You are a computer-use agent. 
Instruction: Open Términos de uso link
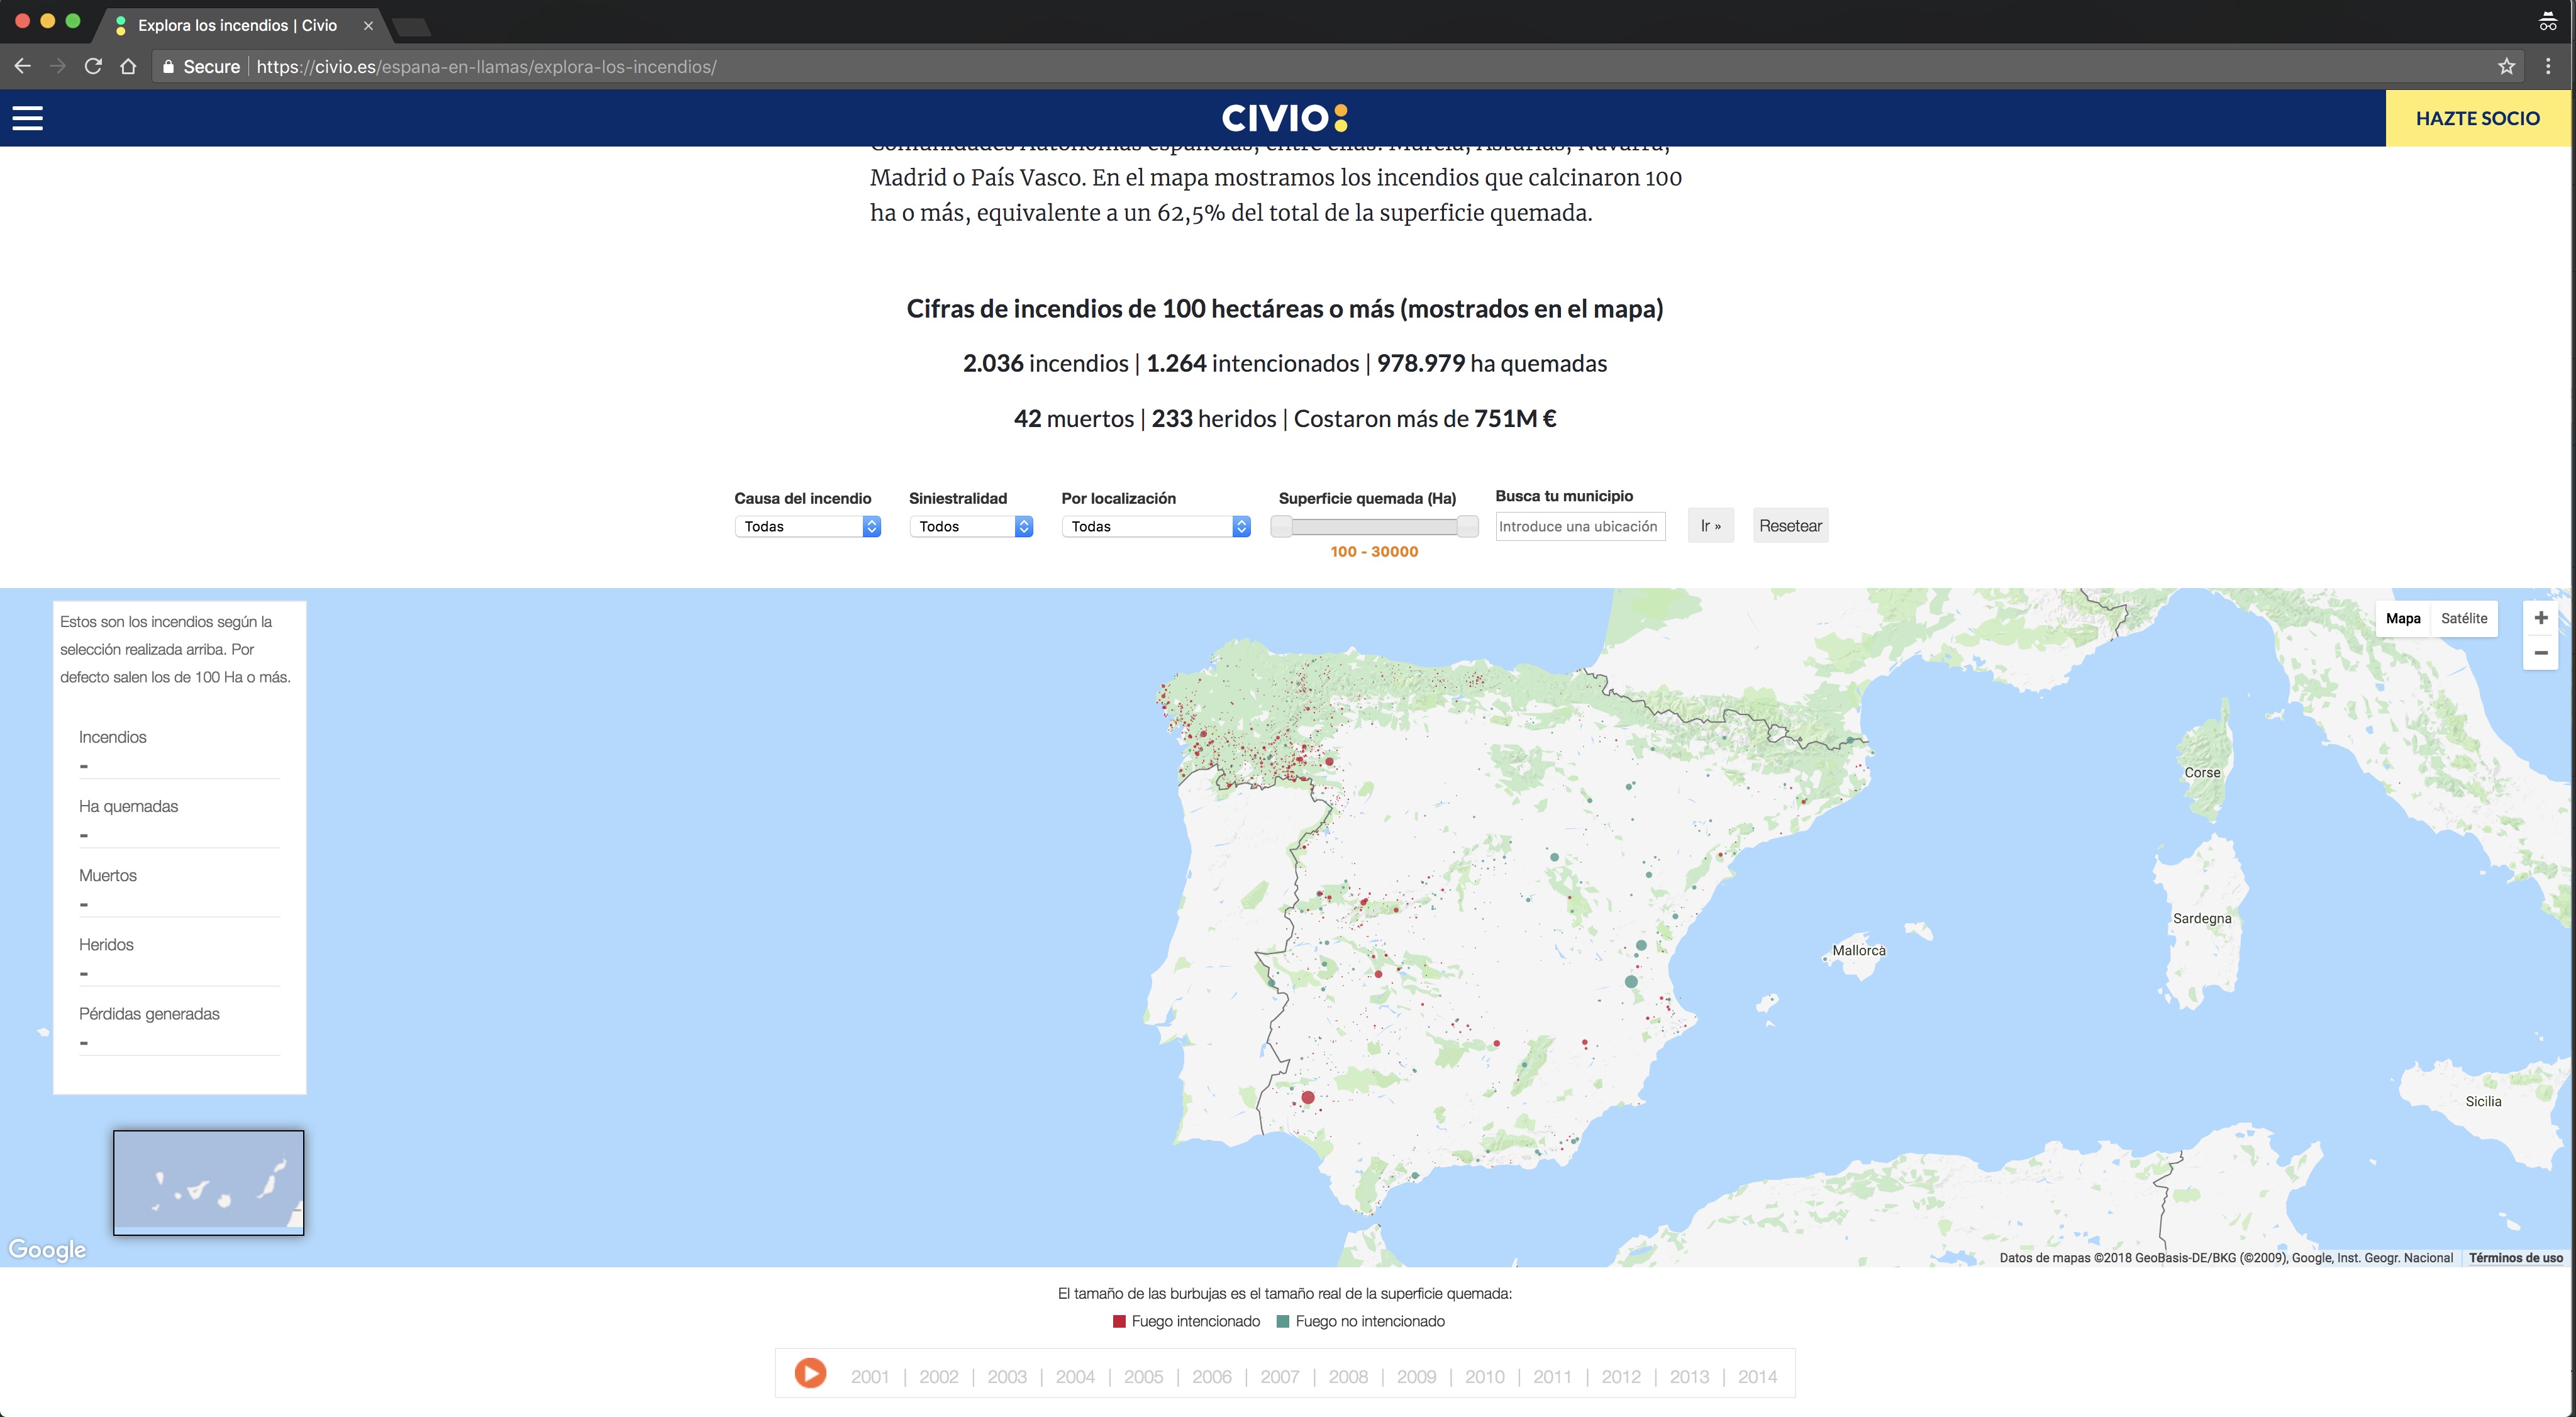click(x=2515, y=1258)
